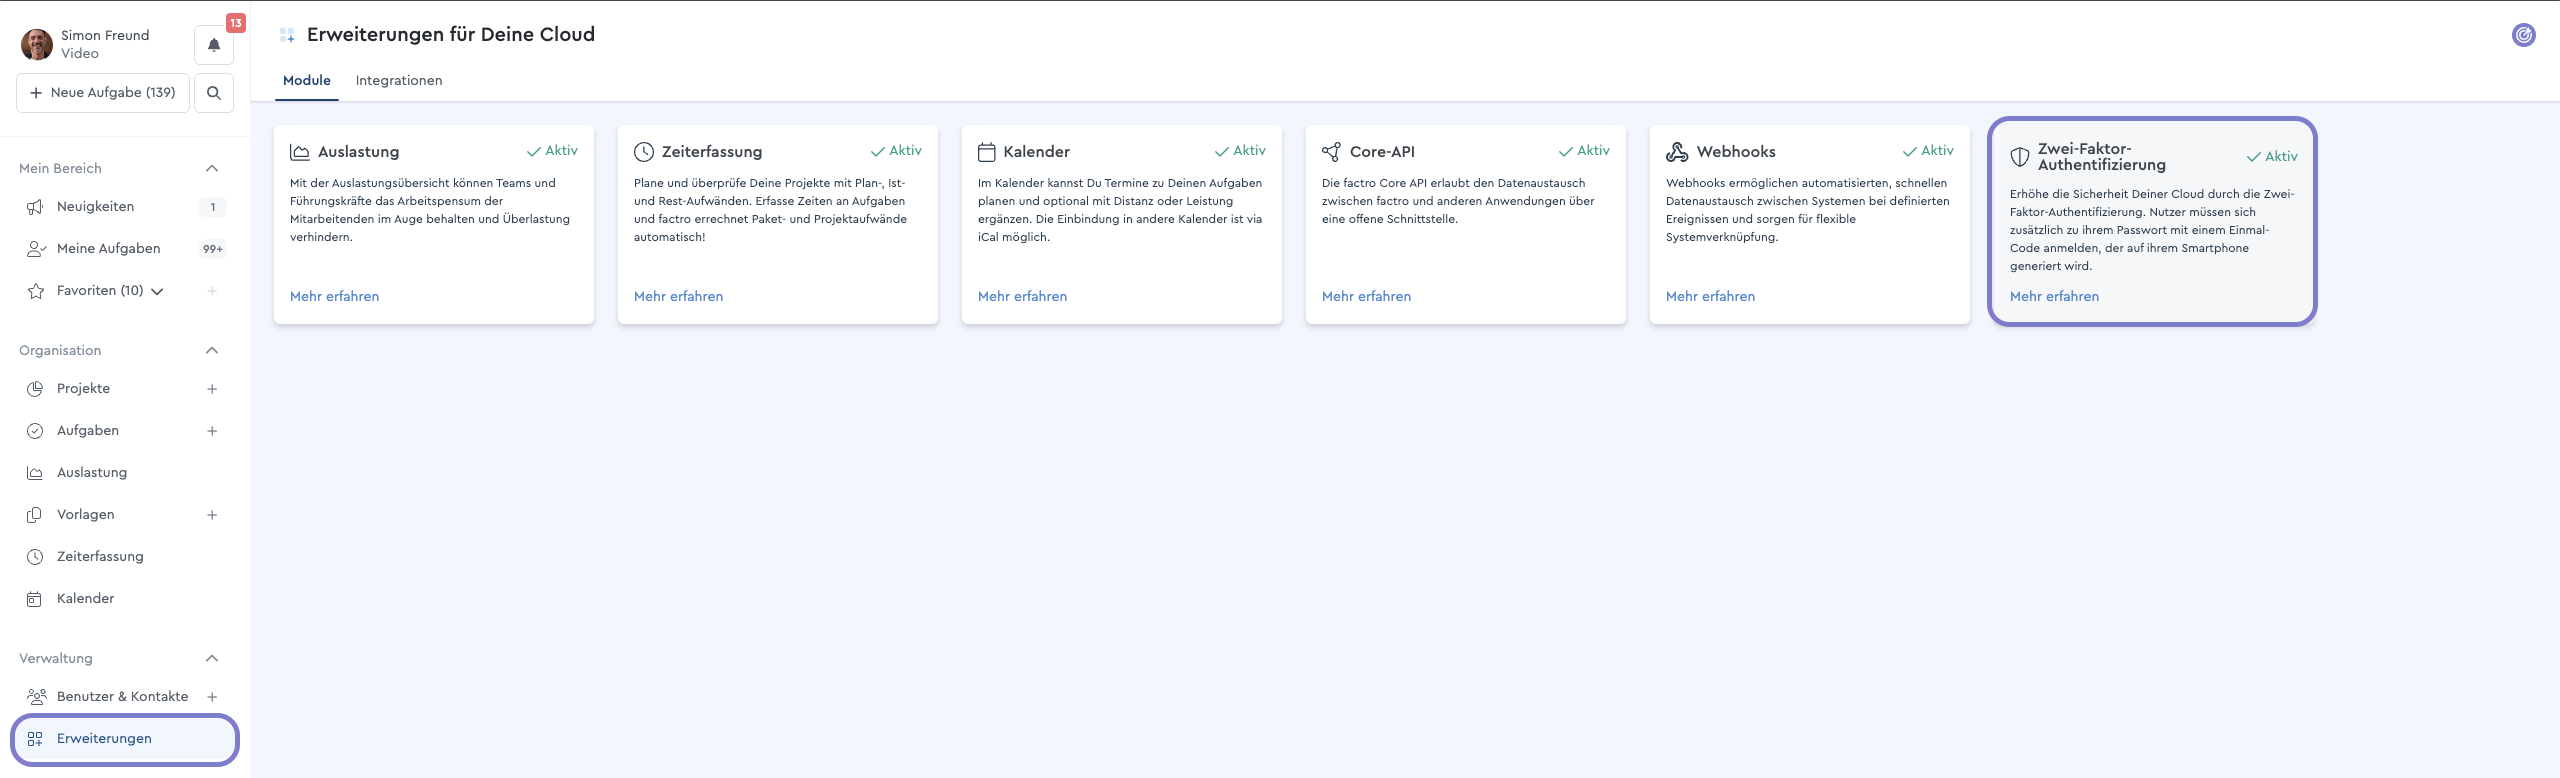Collapse the Organisation section
Image resolution: width=2560 pixels, height=778 pixels.
coord(212,351)
